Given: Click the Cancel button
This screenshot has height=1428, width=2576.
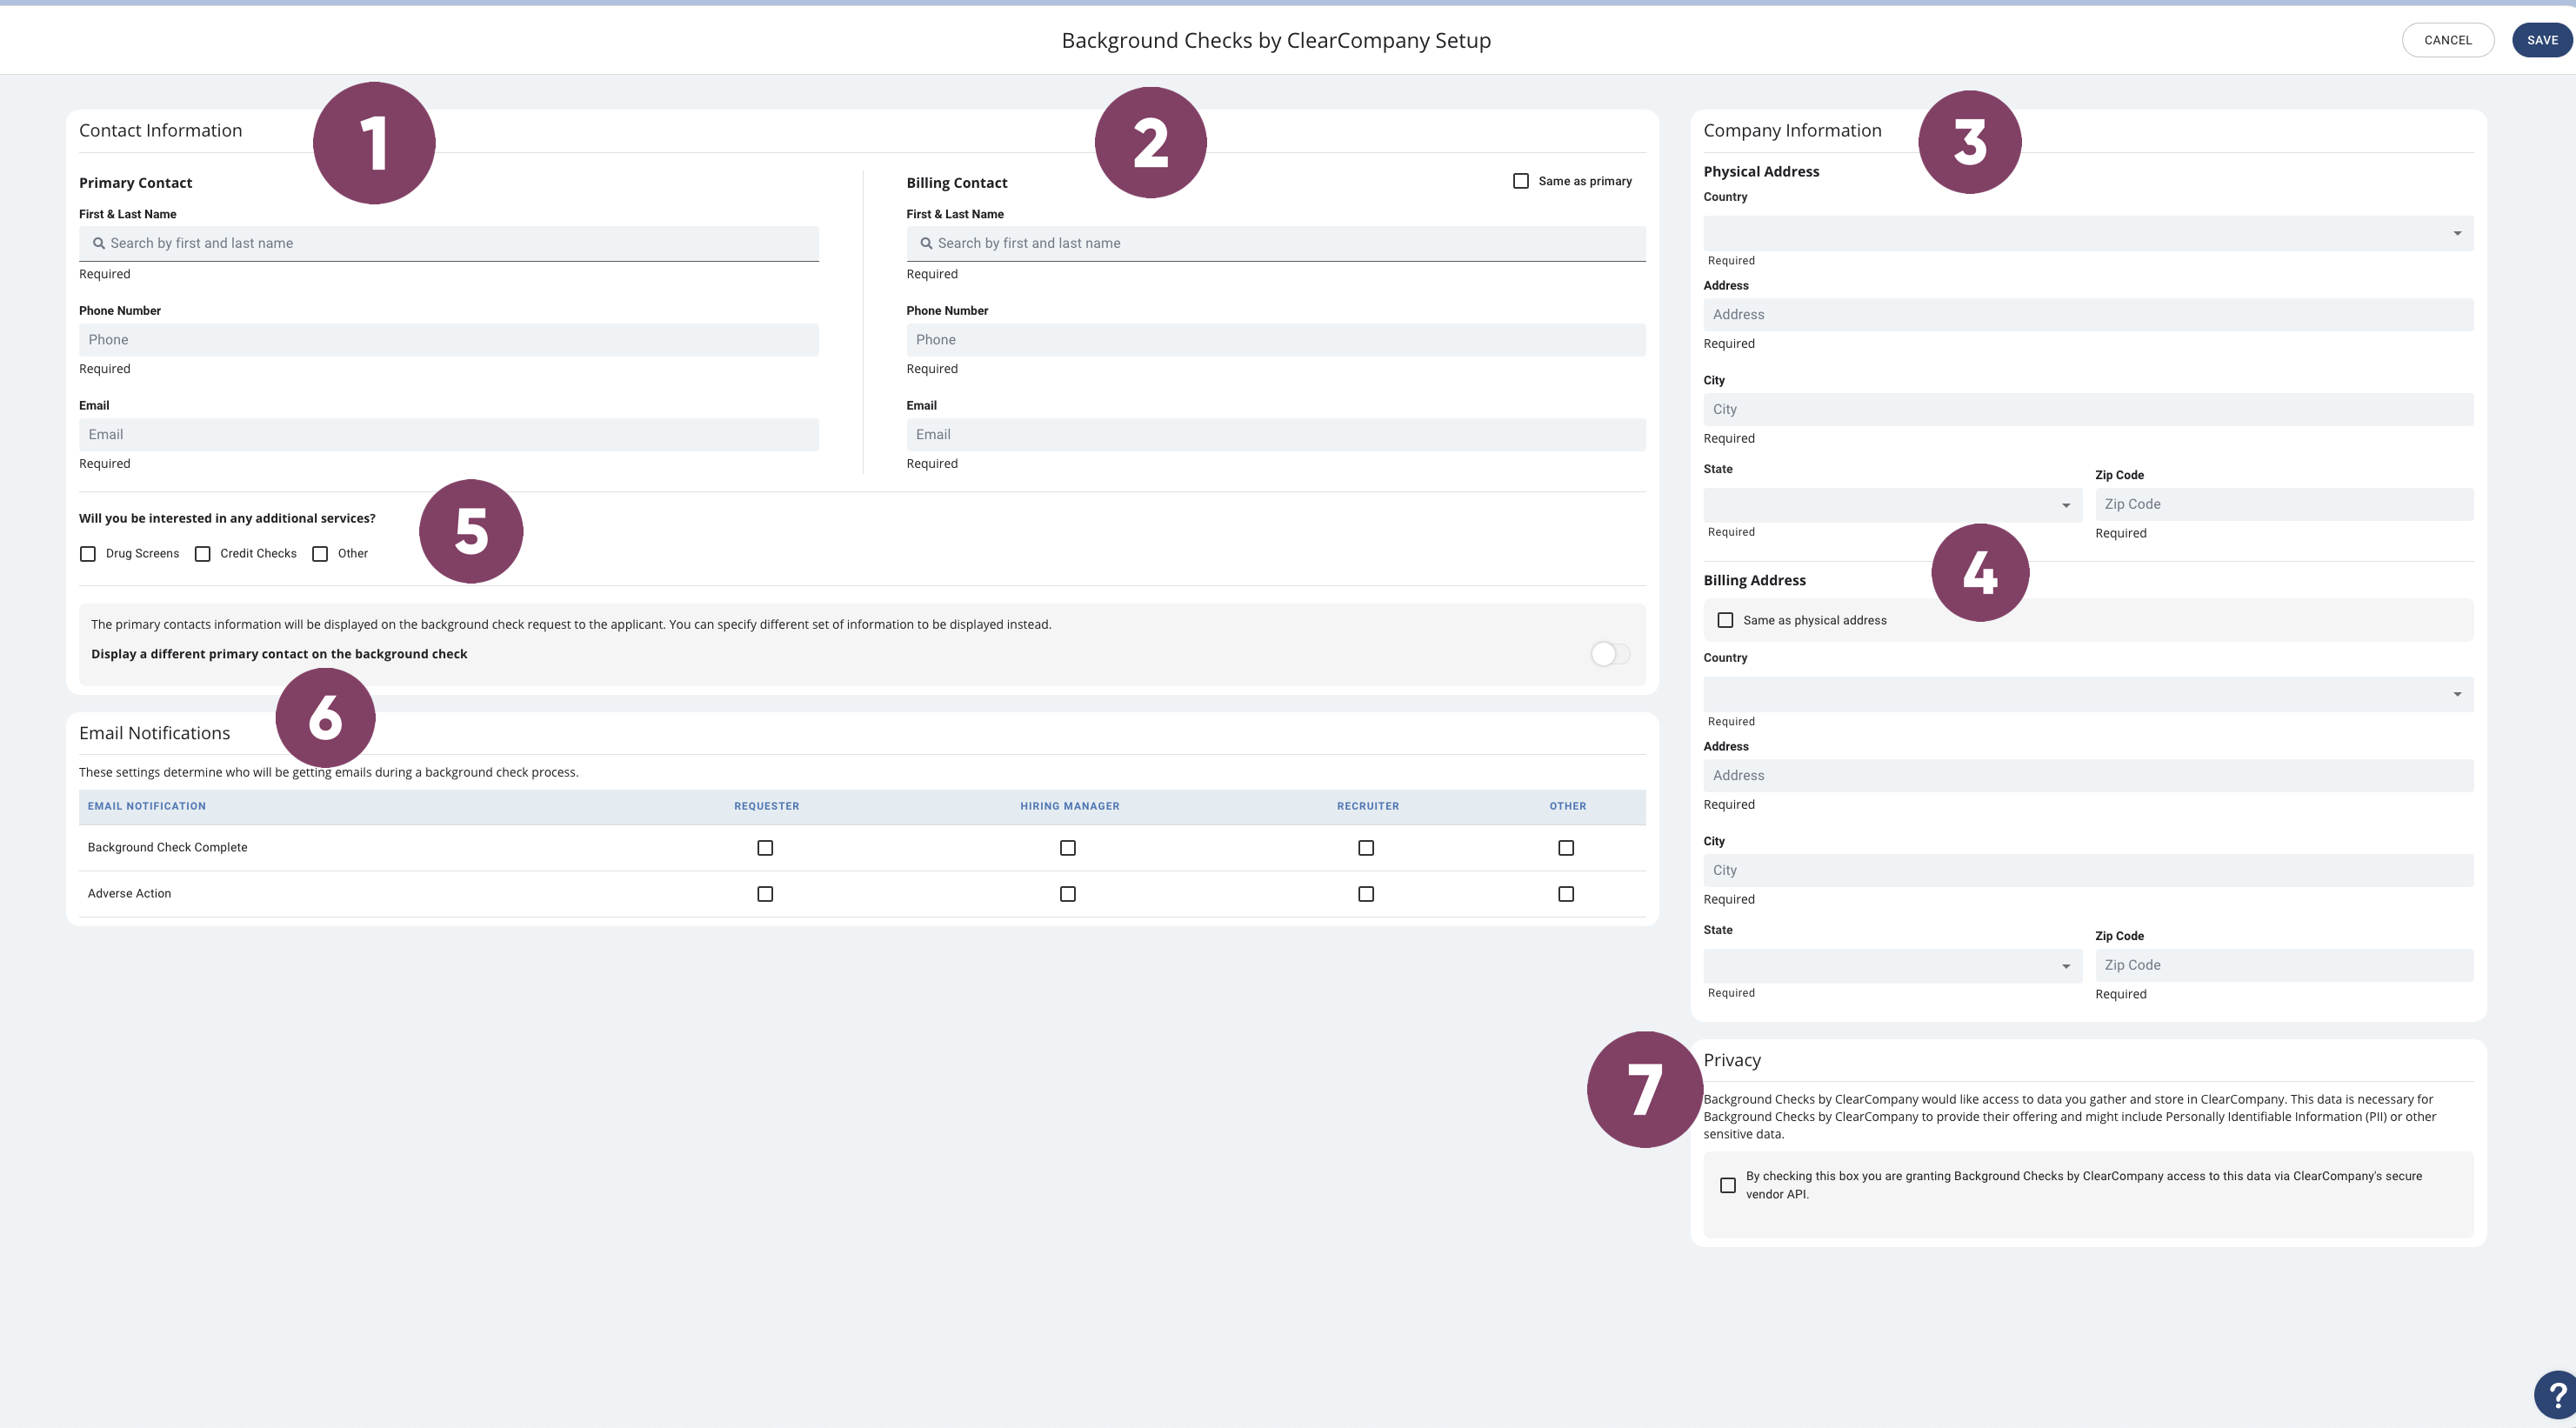Looking at the screenshot, I should point(2447,40).
